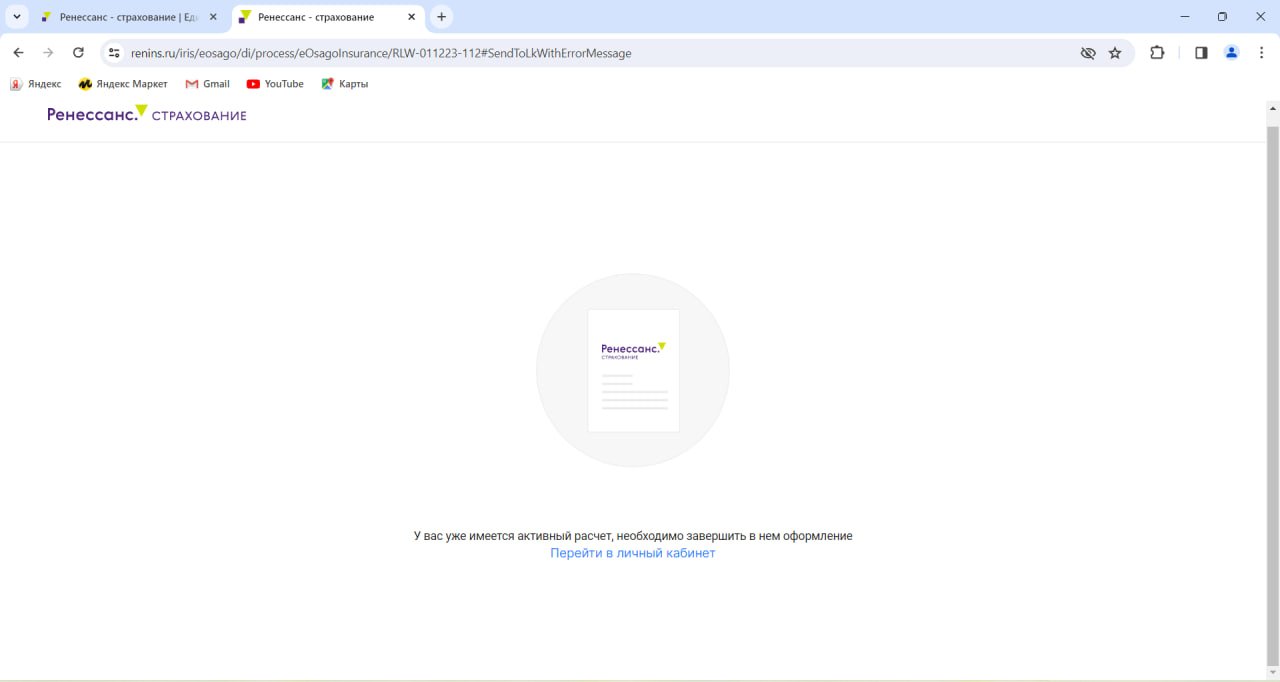
Task: Close the first Ренессанс страхование tab
Action: pyautogui.click(x=213, y=17)
